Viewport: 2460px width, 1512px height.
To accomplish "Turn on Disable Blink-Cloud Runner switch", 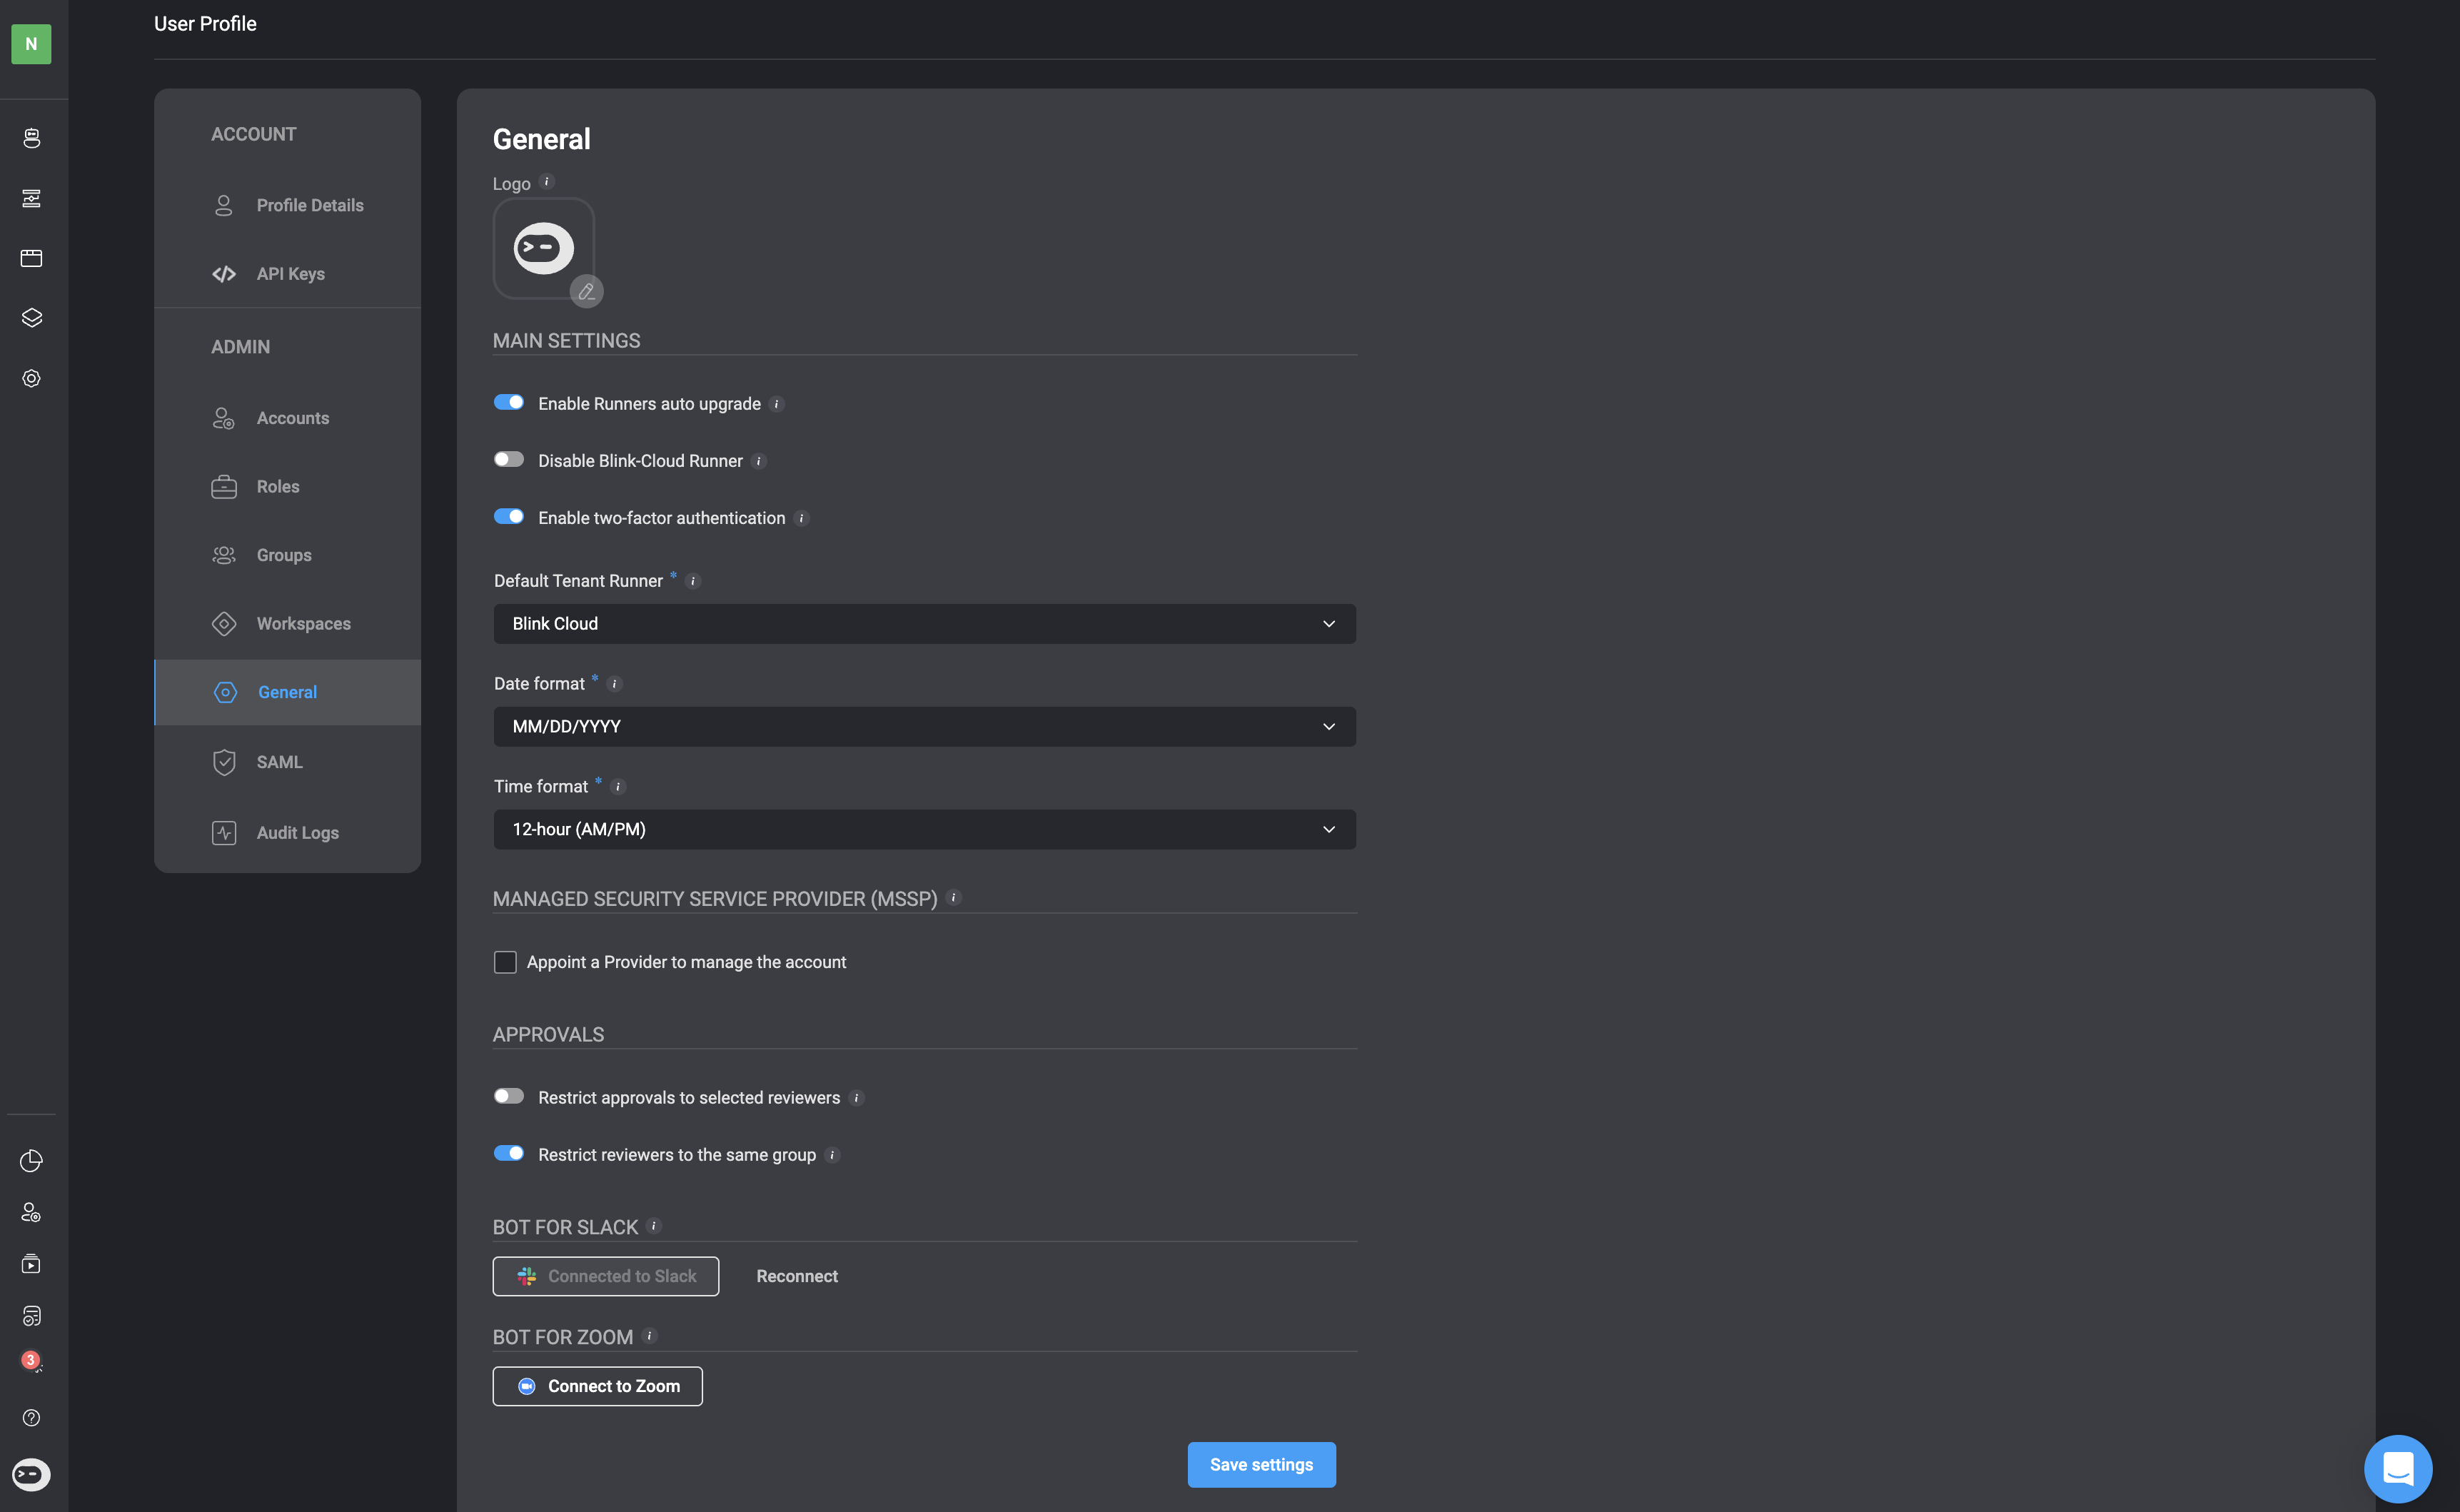I will pyautogui.click(x=509, y=459).
